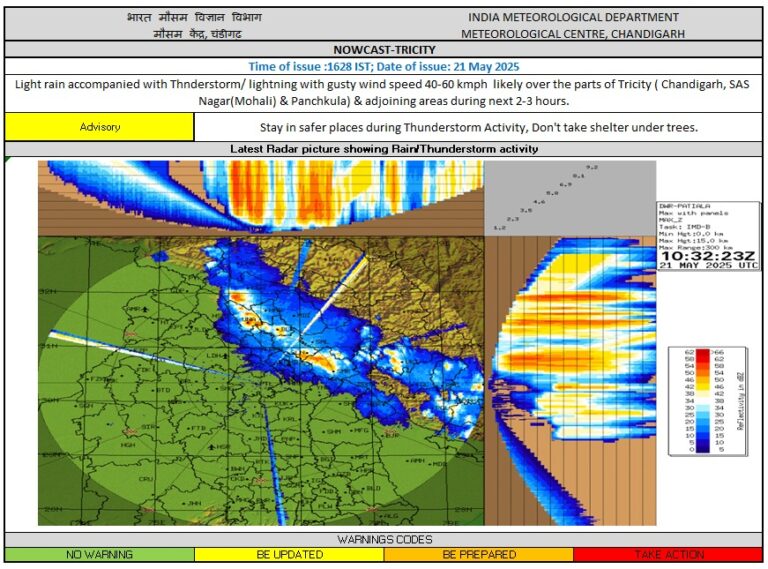Click the AMM station label on map
The image size is (768, 569).
coord(417,460)
